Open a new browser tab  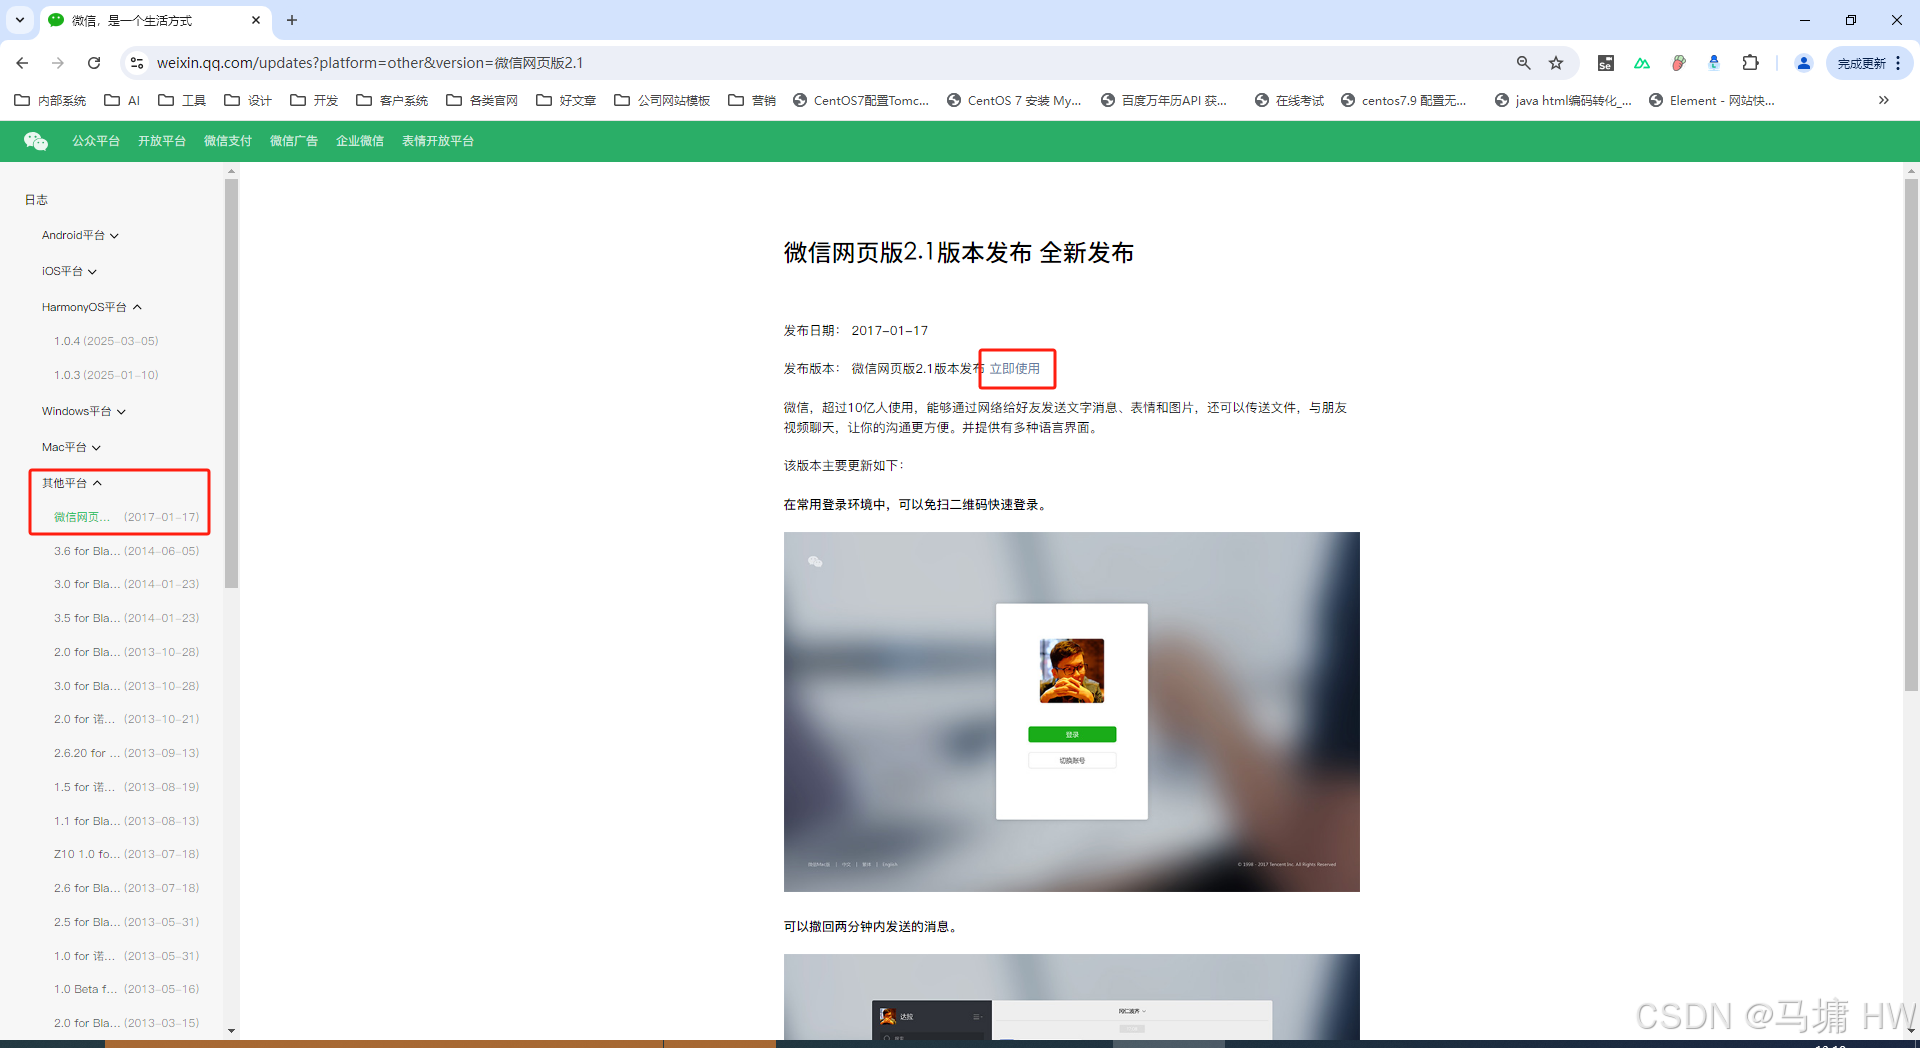click(292, 20)
